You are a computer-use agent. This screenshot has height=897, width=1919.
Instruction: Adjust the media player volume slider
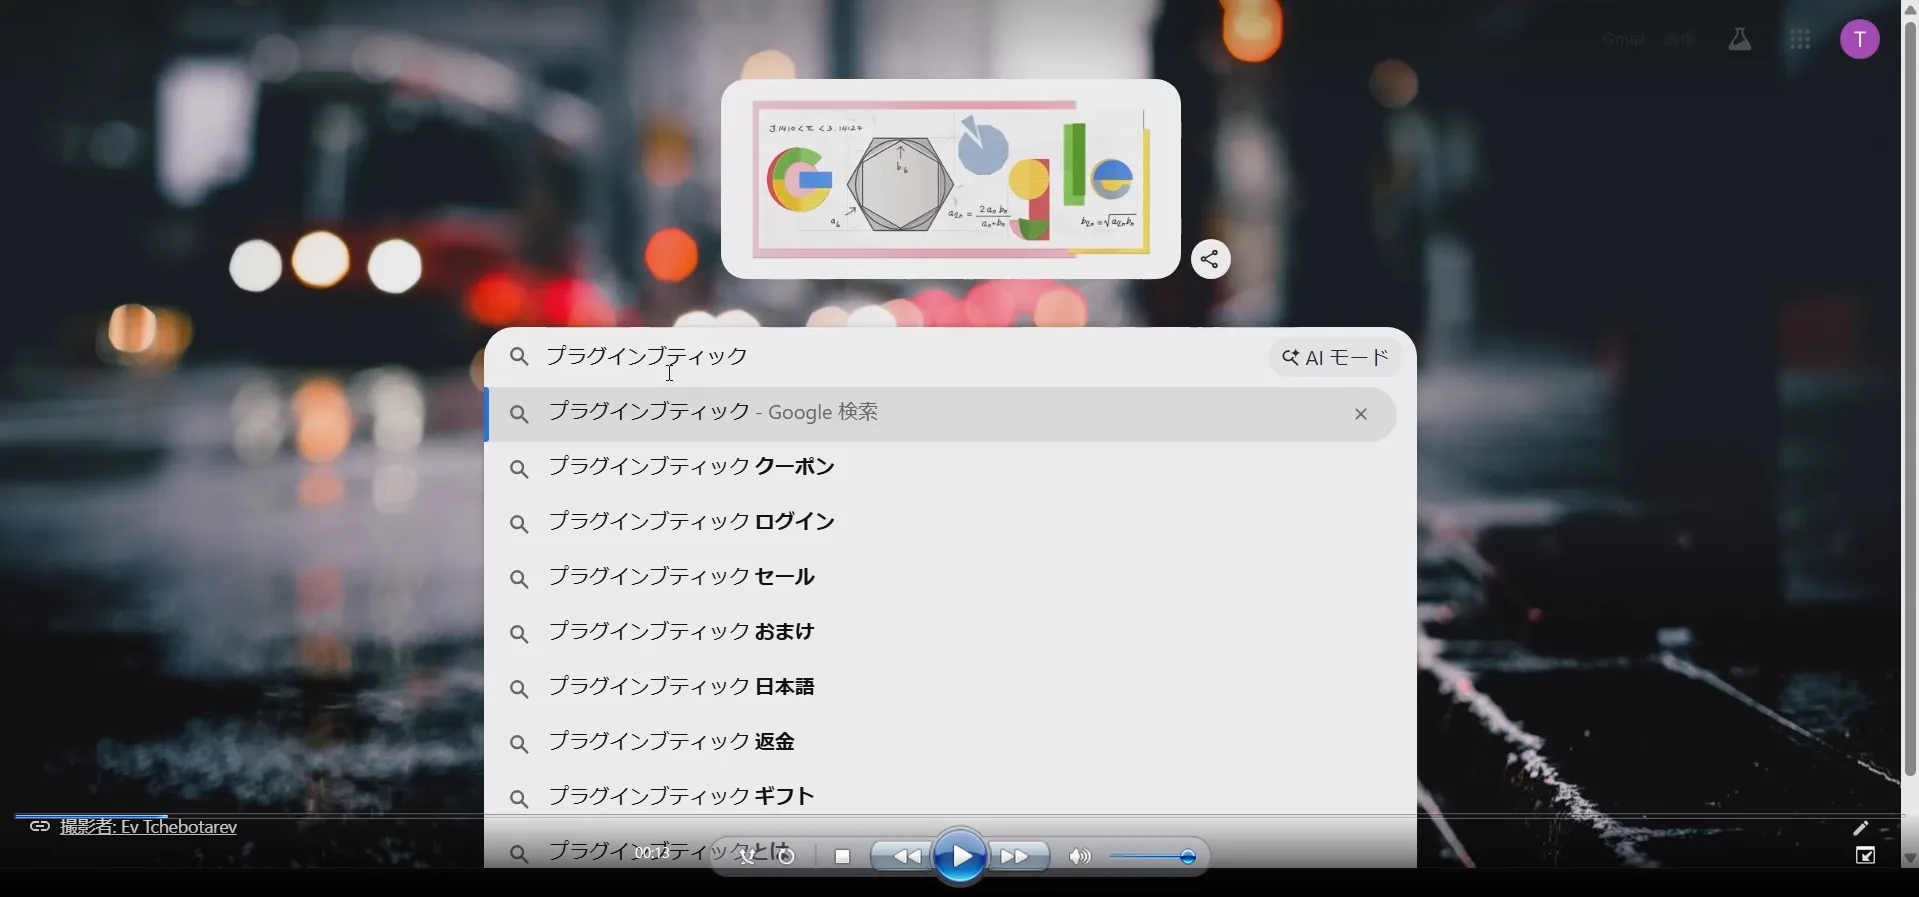[1153, 857]
